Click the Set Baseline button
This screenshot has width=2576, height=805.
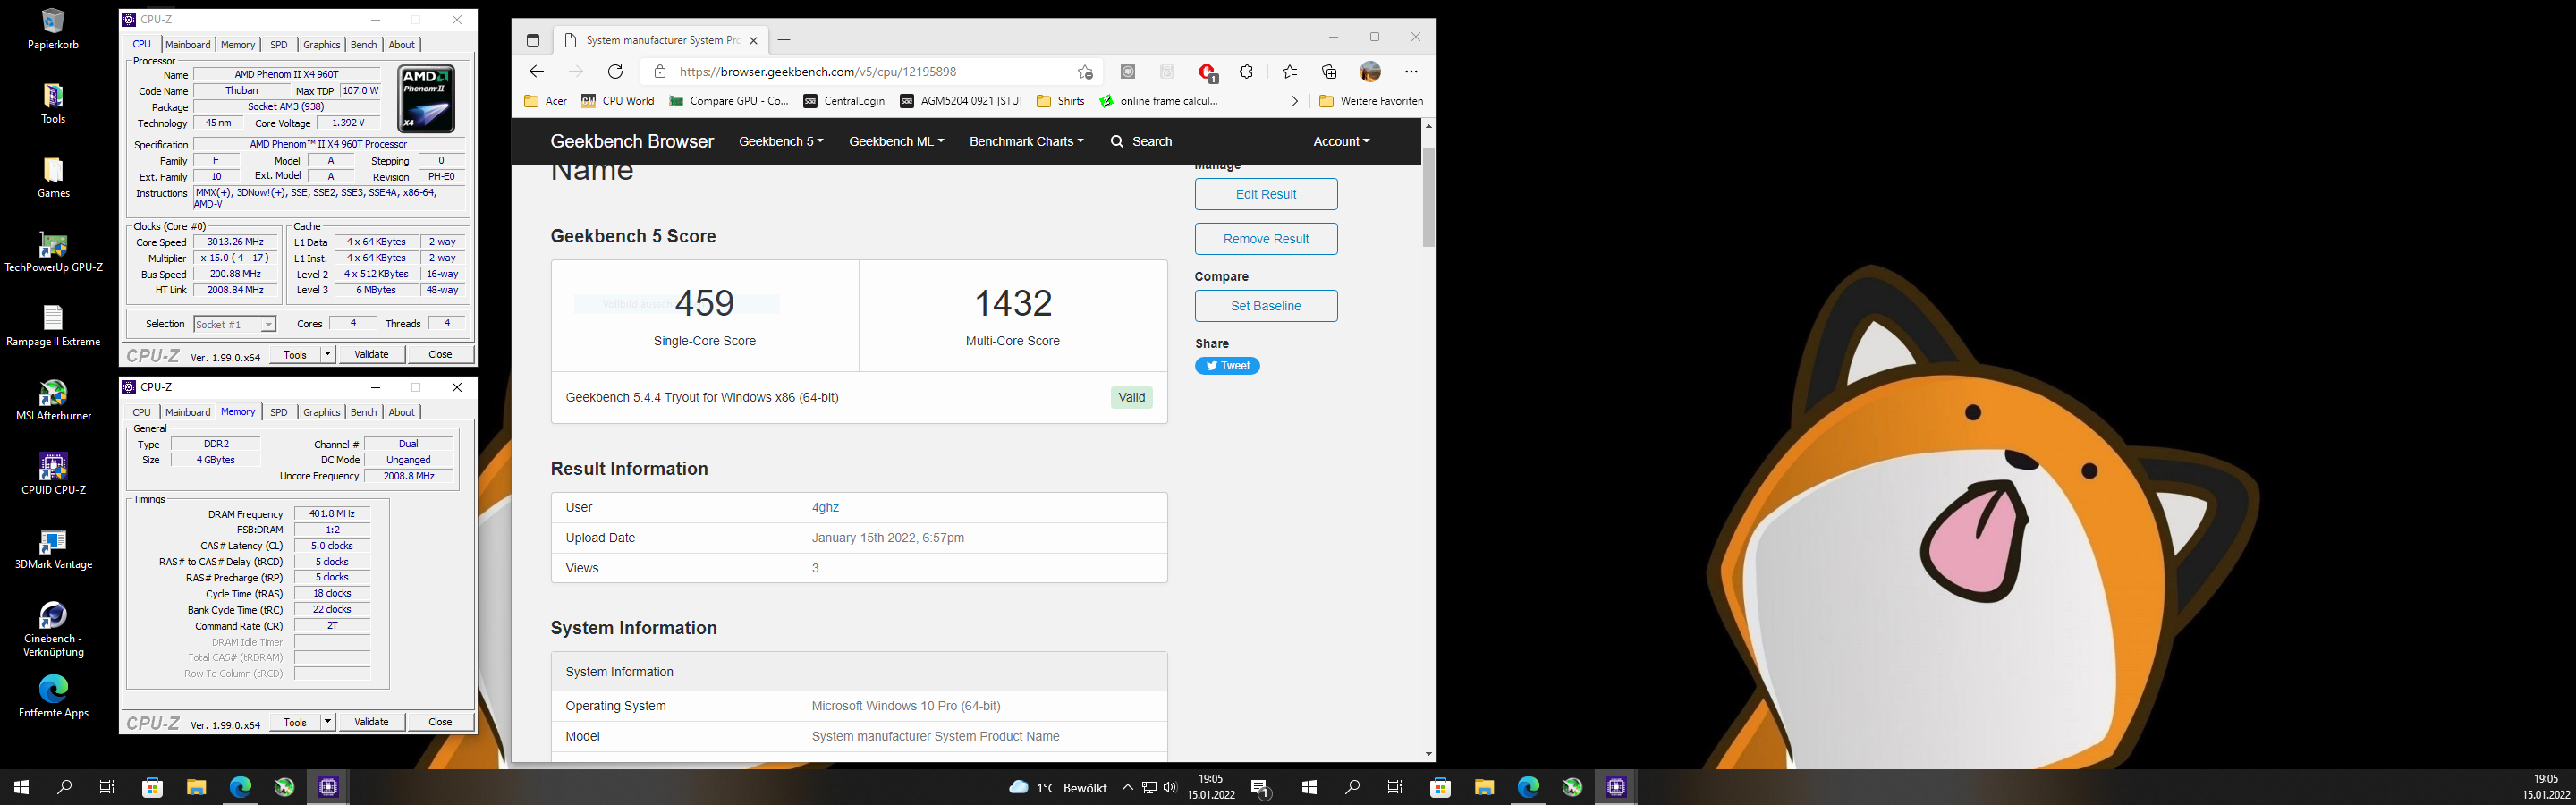1266,306
